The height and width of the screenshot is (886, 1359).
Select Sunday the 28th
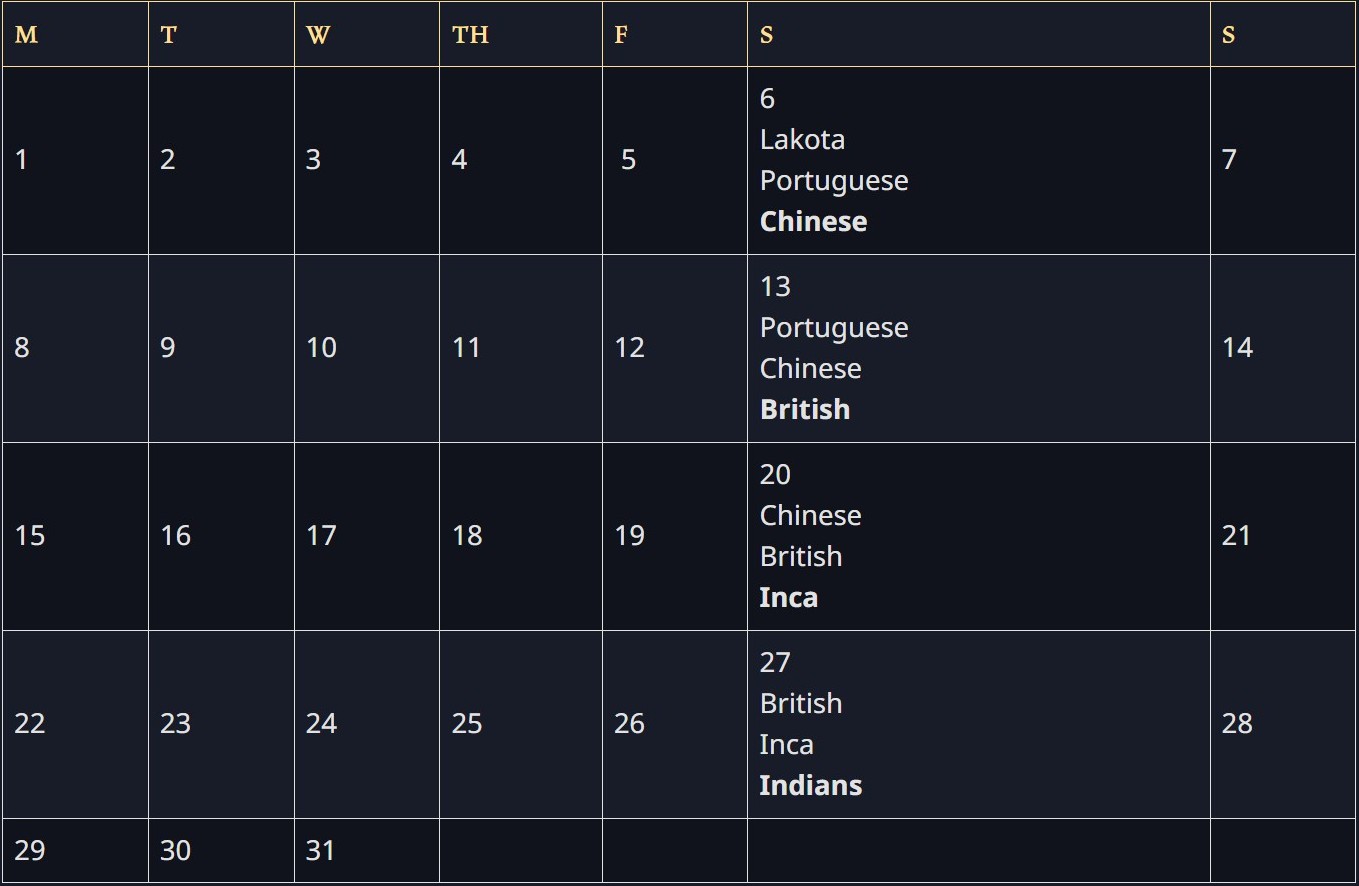tap(1237, 724)
